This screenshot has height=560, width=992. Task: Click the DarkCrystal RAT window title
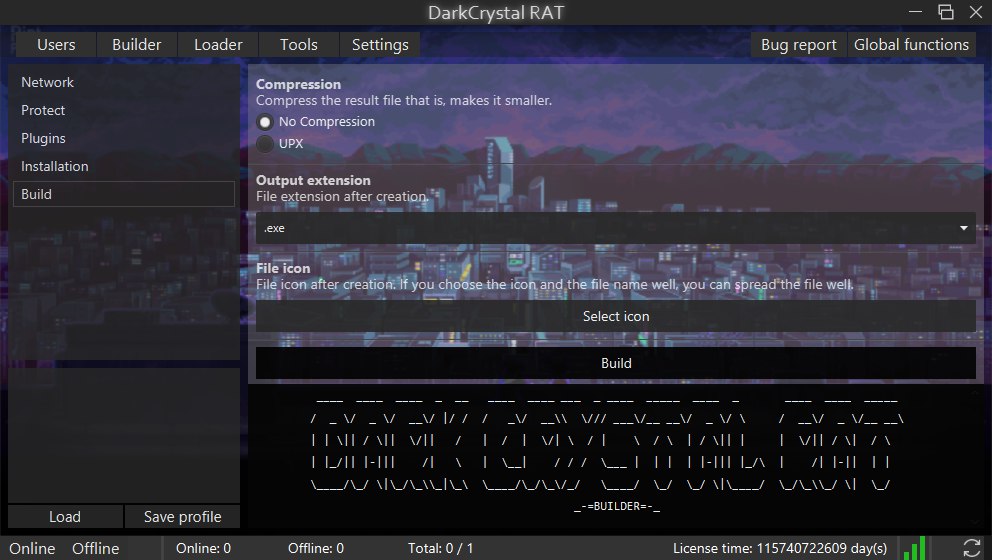495,13
